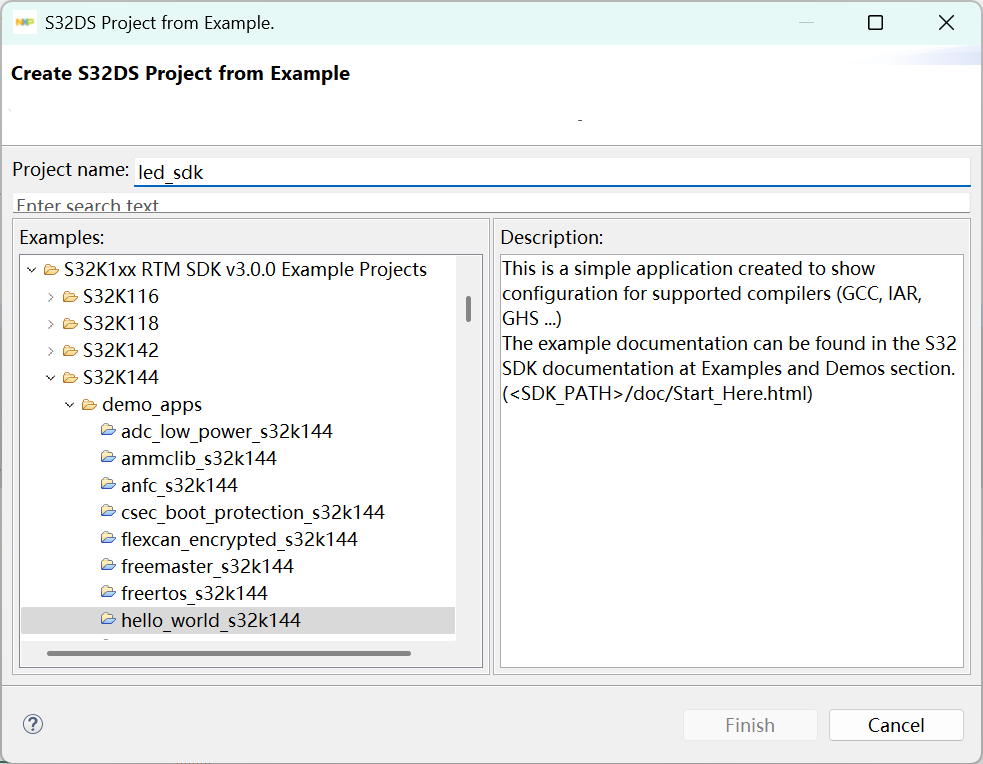Screen dimensions: 983x764
Task: Click the Examples horizontal scrollbar thumb
Action: tap(229, 653)
